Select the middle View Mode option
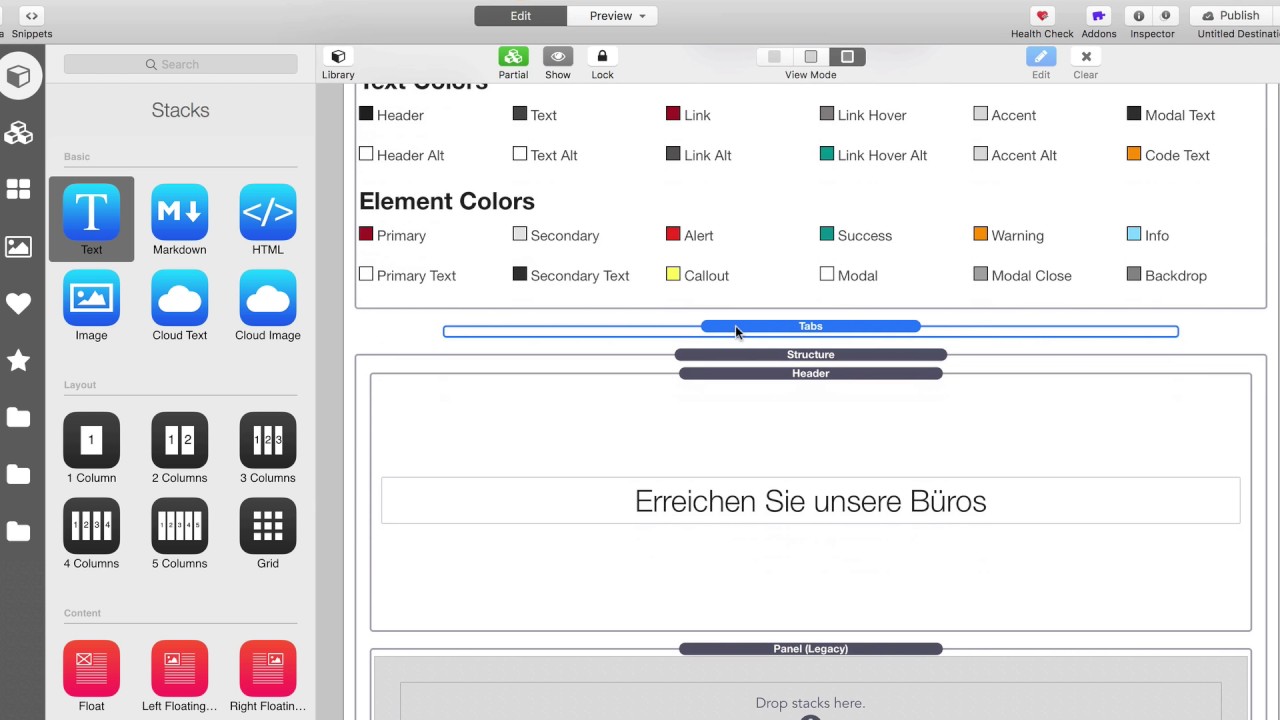 point(811,57)
